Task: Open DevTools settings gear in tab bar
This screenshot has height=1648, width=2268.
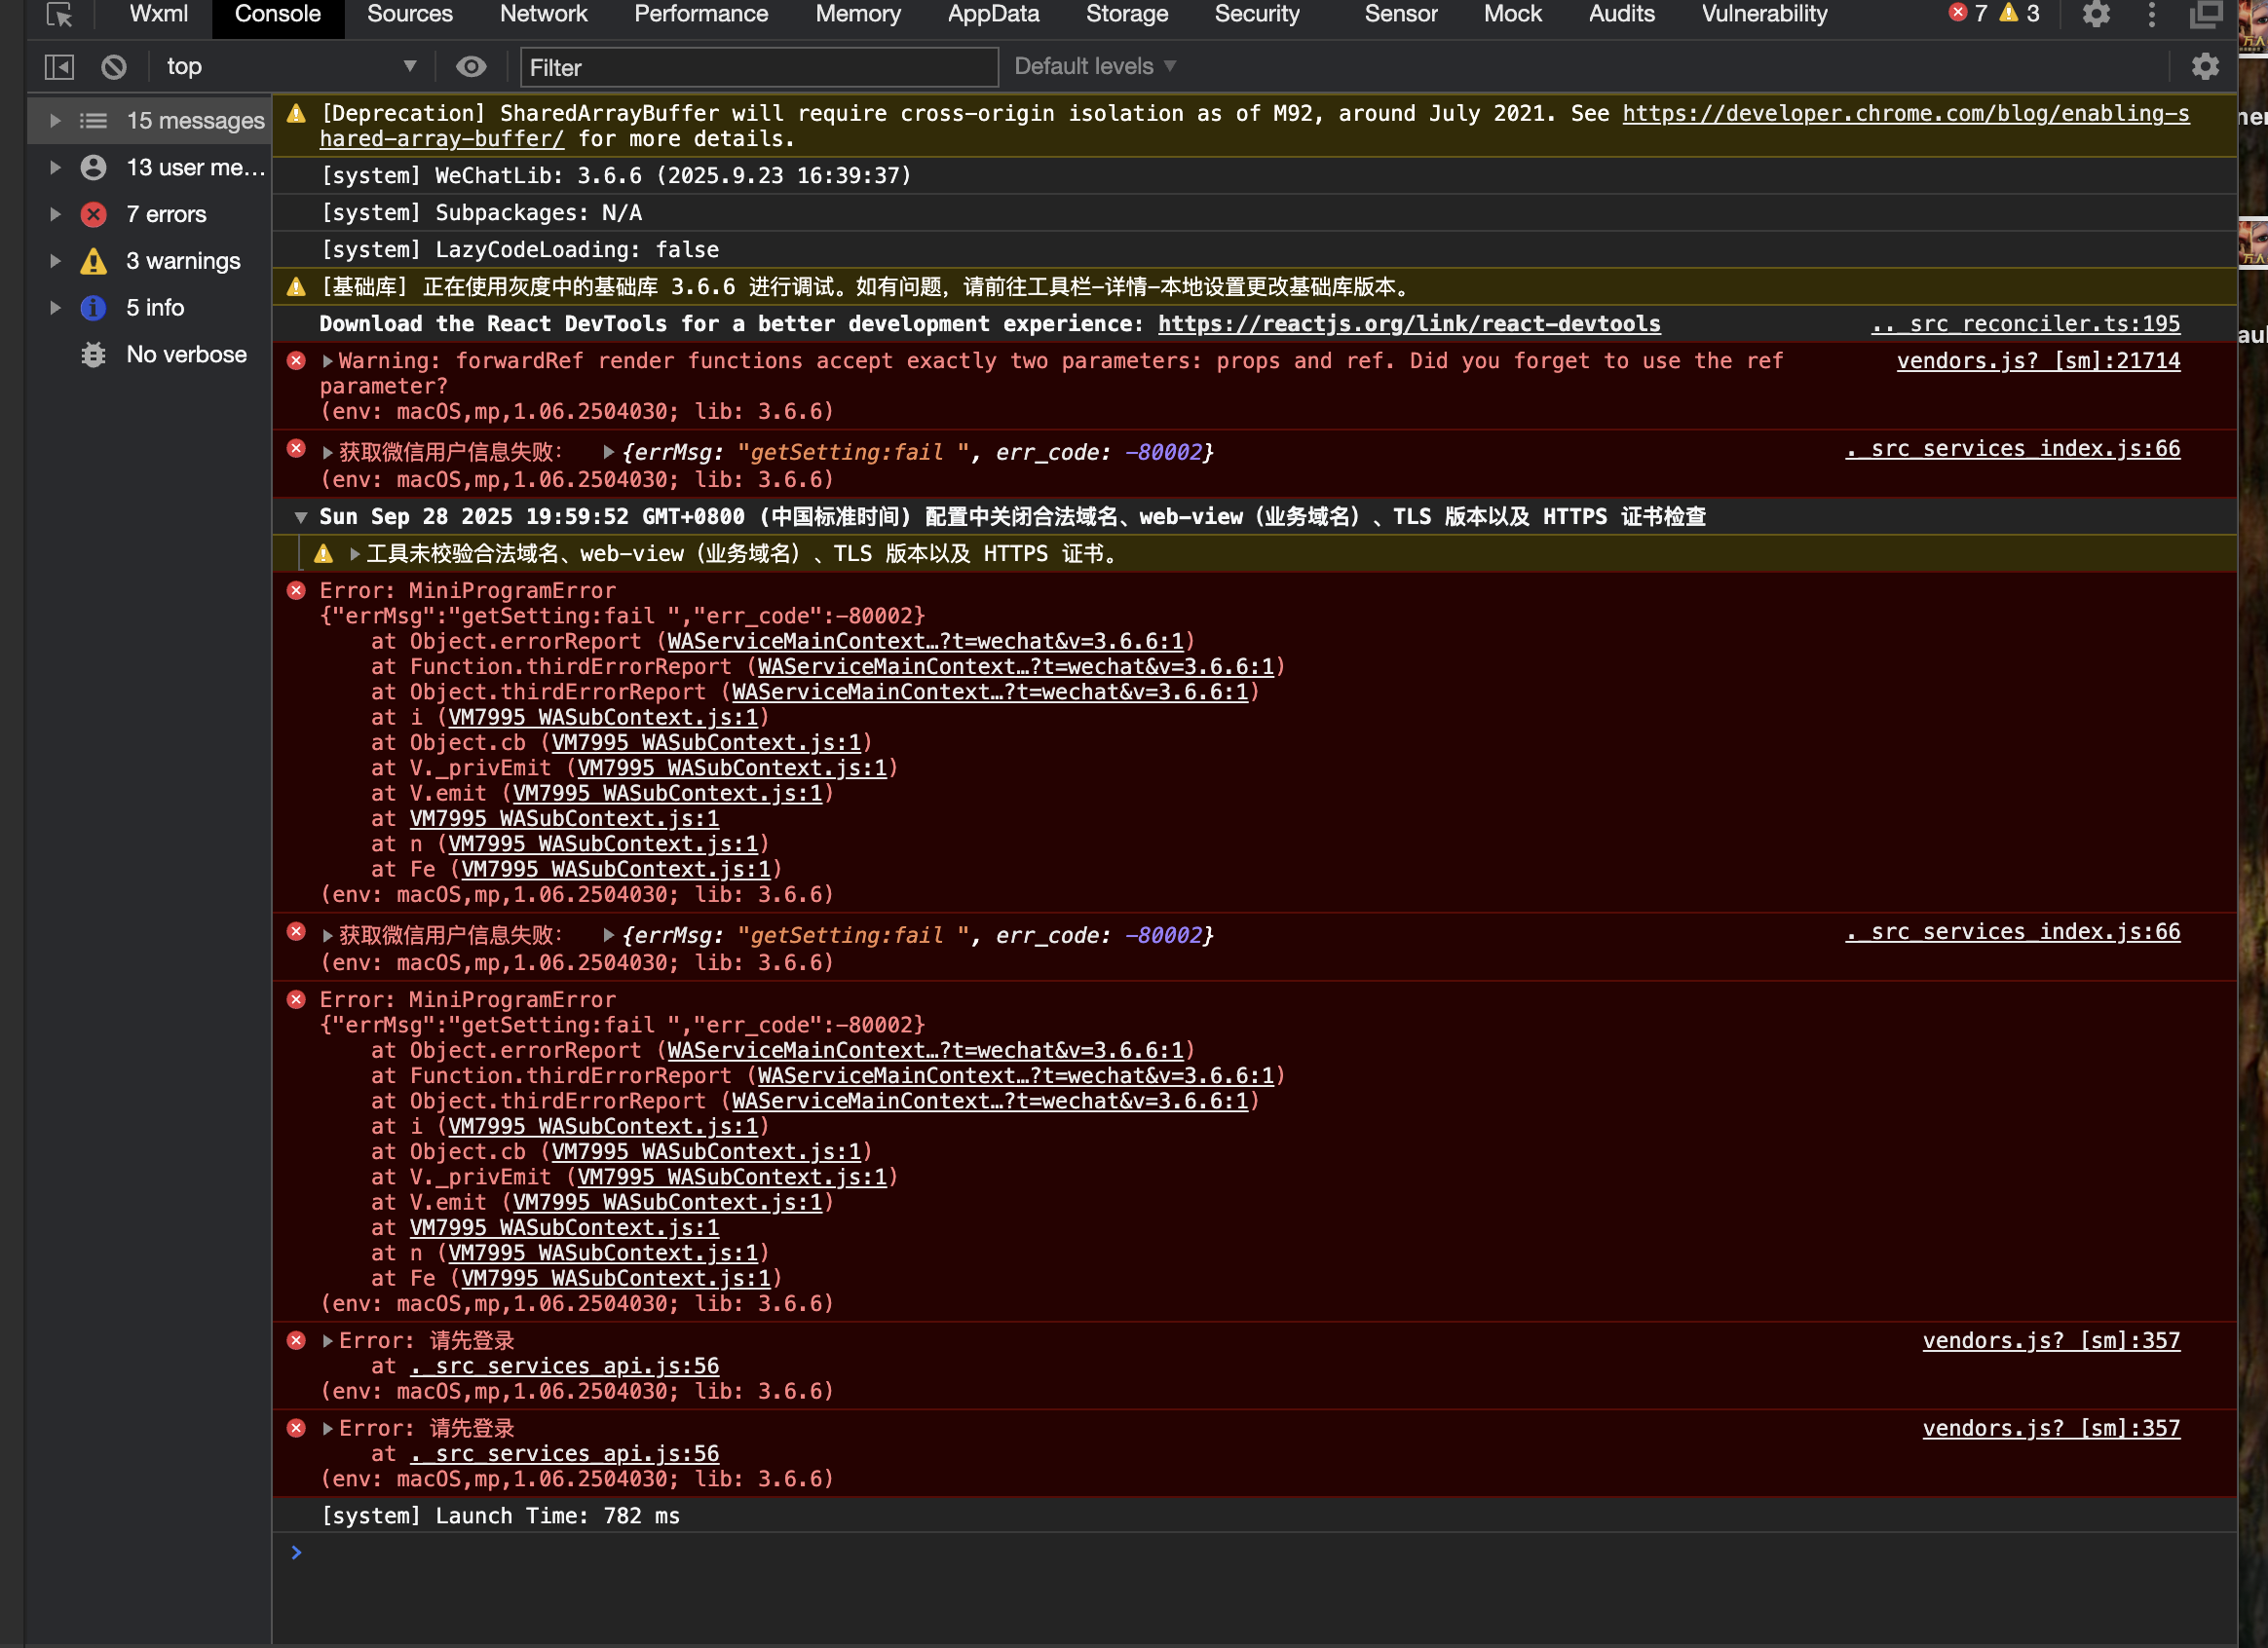Action: [x=2095, y=15]
